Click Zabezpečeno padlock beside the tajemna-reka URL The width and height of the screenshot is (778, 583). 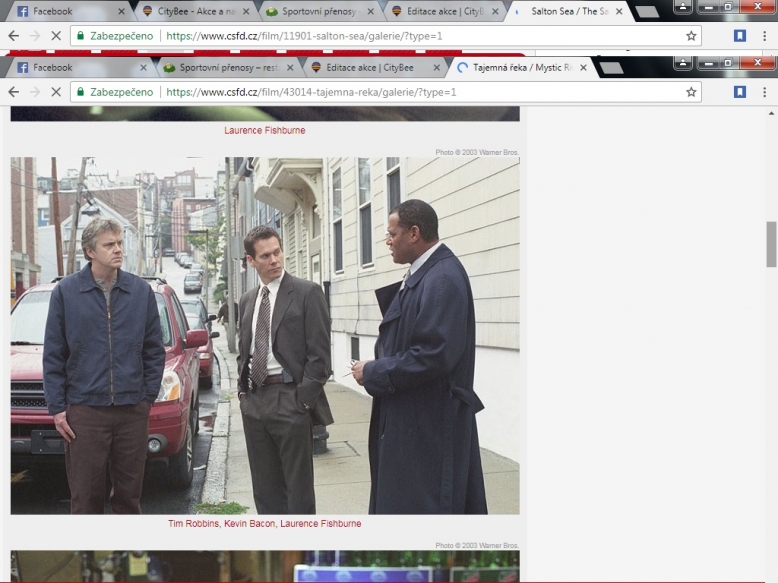pyautogui.click(x=79, y=92)
